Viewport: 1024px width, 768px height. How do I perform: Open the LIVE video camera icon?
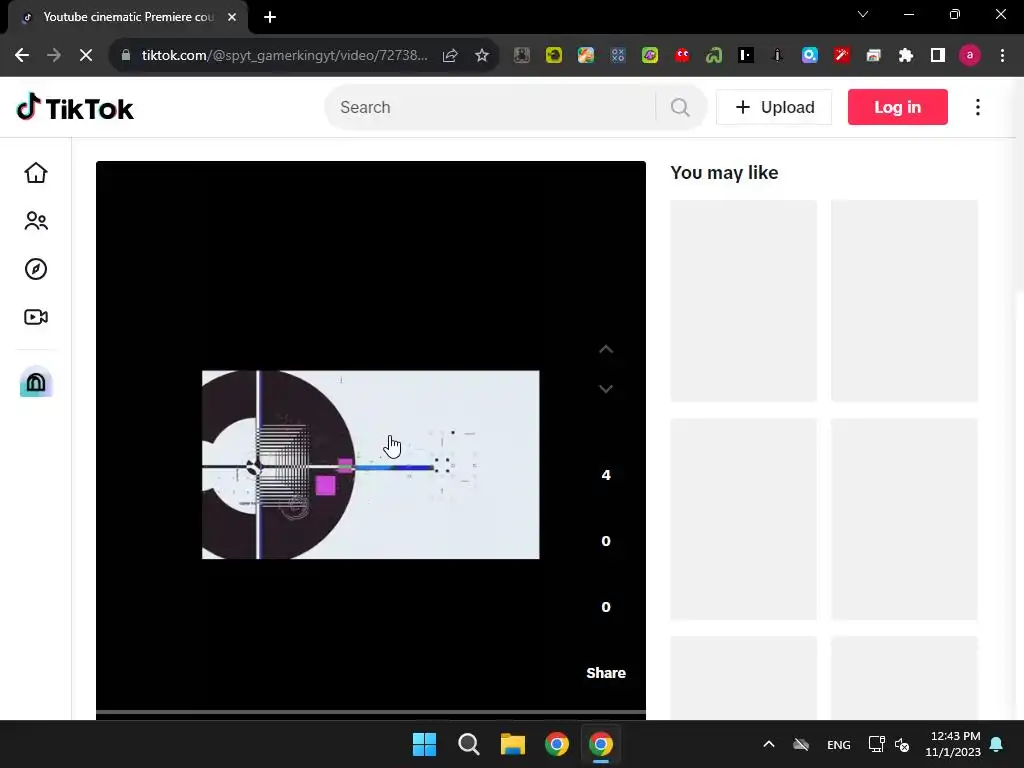pos(36,317)
